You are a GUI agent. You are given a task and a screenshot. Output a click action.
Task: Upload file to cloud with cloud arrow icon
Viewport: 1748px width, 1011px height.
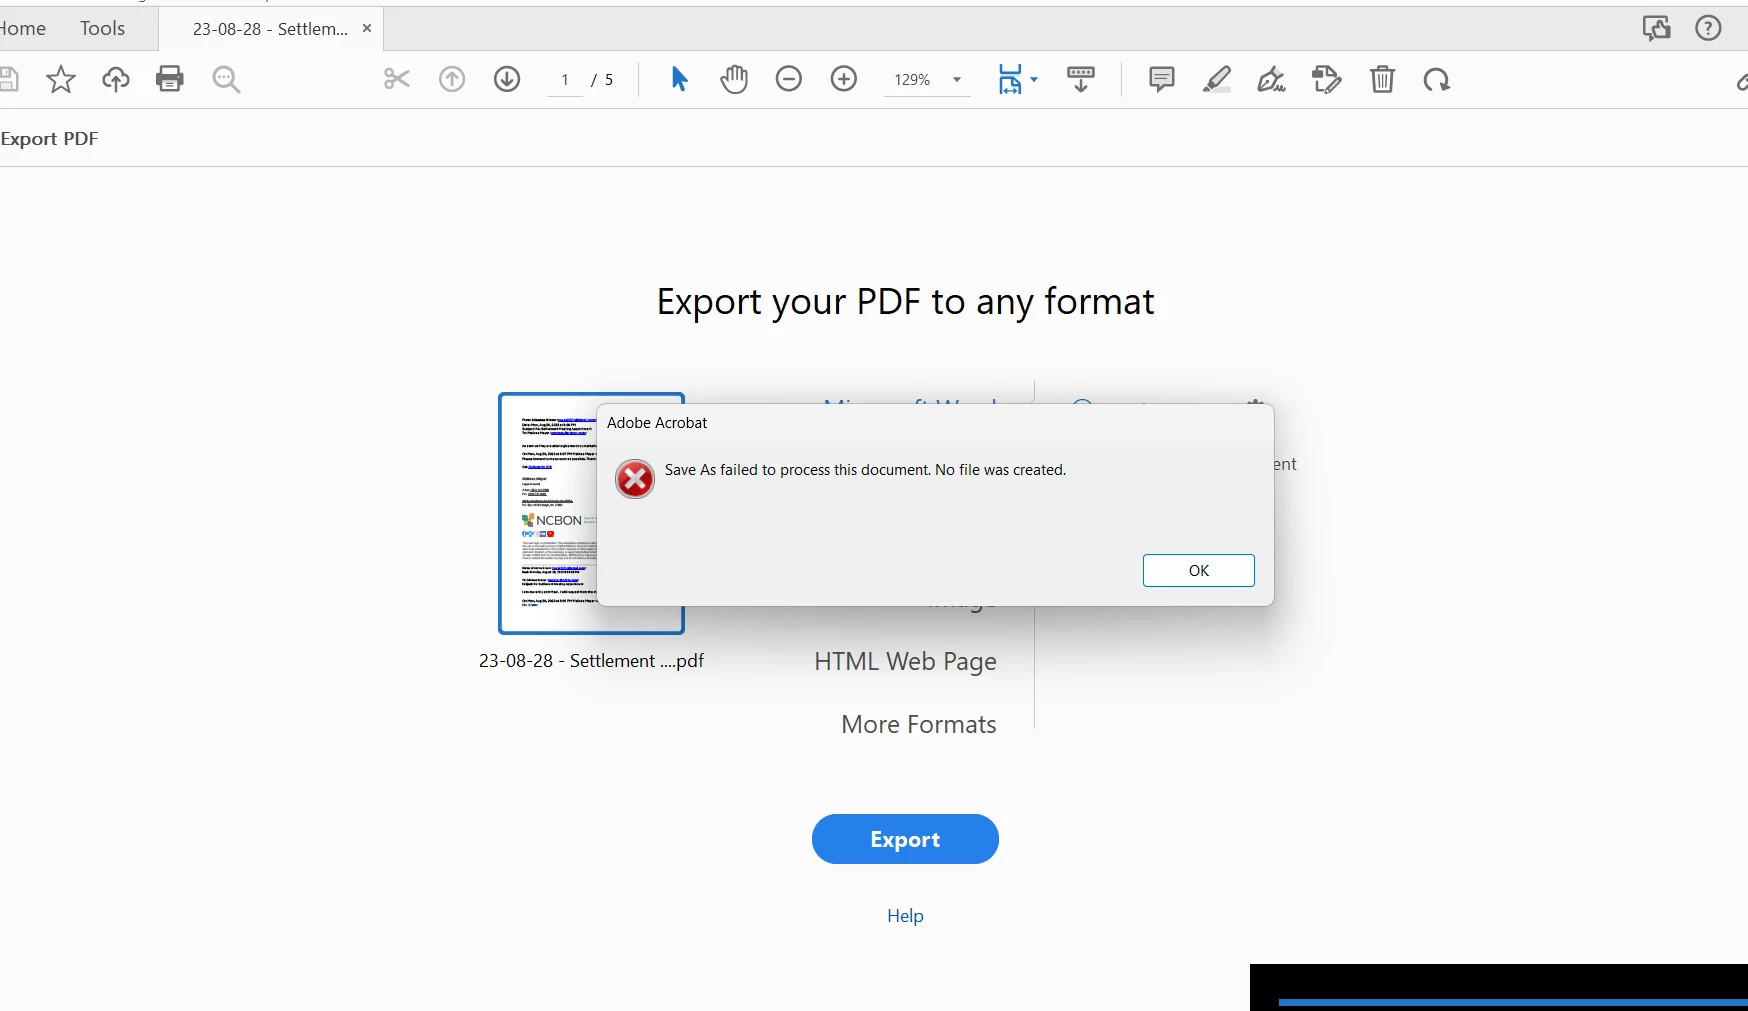click(x=116, y=79)
